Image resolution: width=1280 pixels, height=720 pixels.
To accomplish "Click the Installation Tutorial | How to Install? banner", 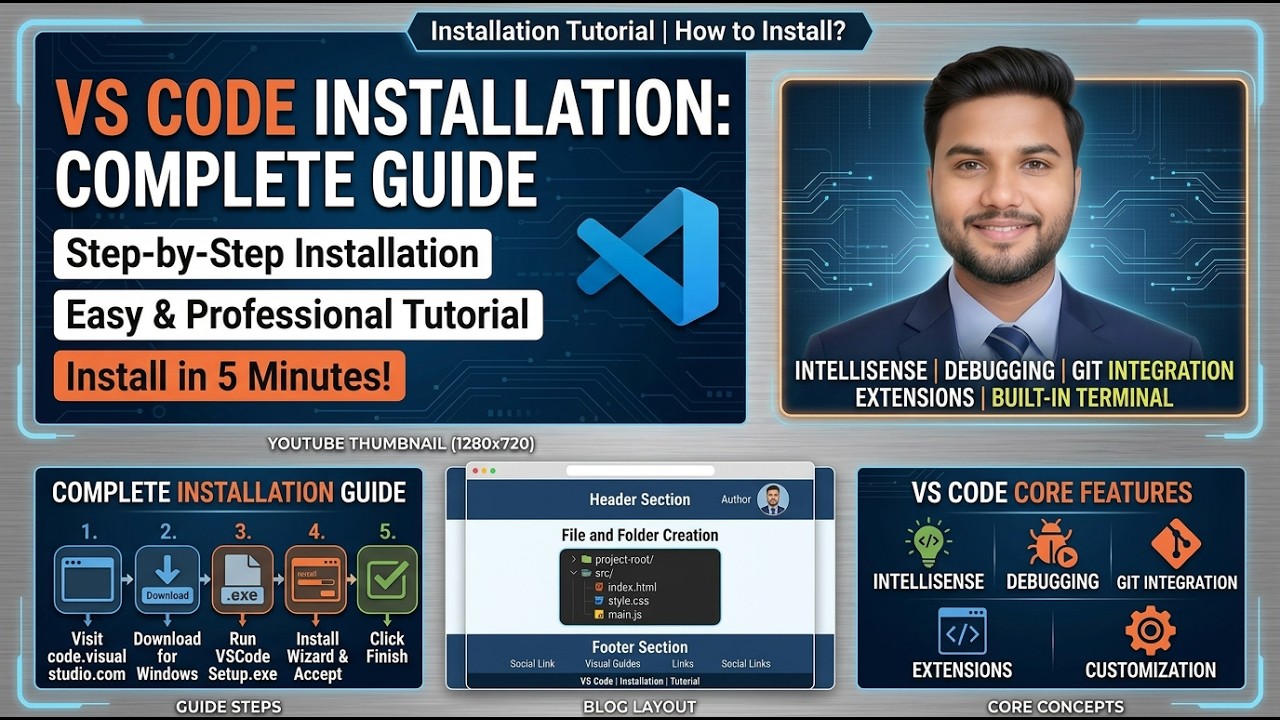I will [638, 31].
